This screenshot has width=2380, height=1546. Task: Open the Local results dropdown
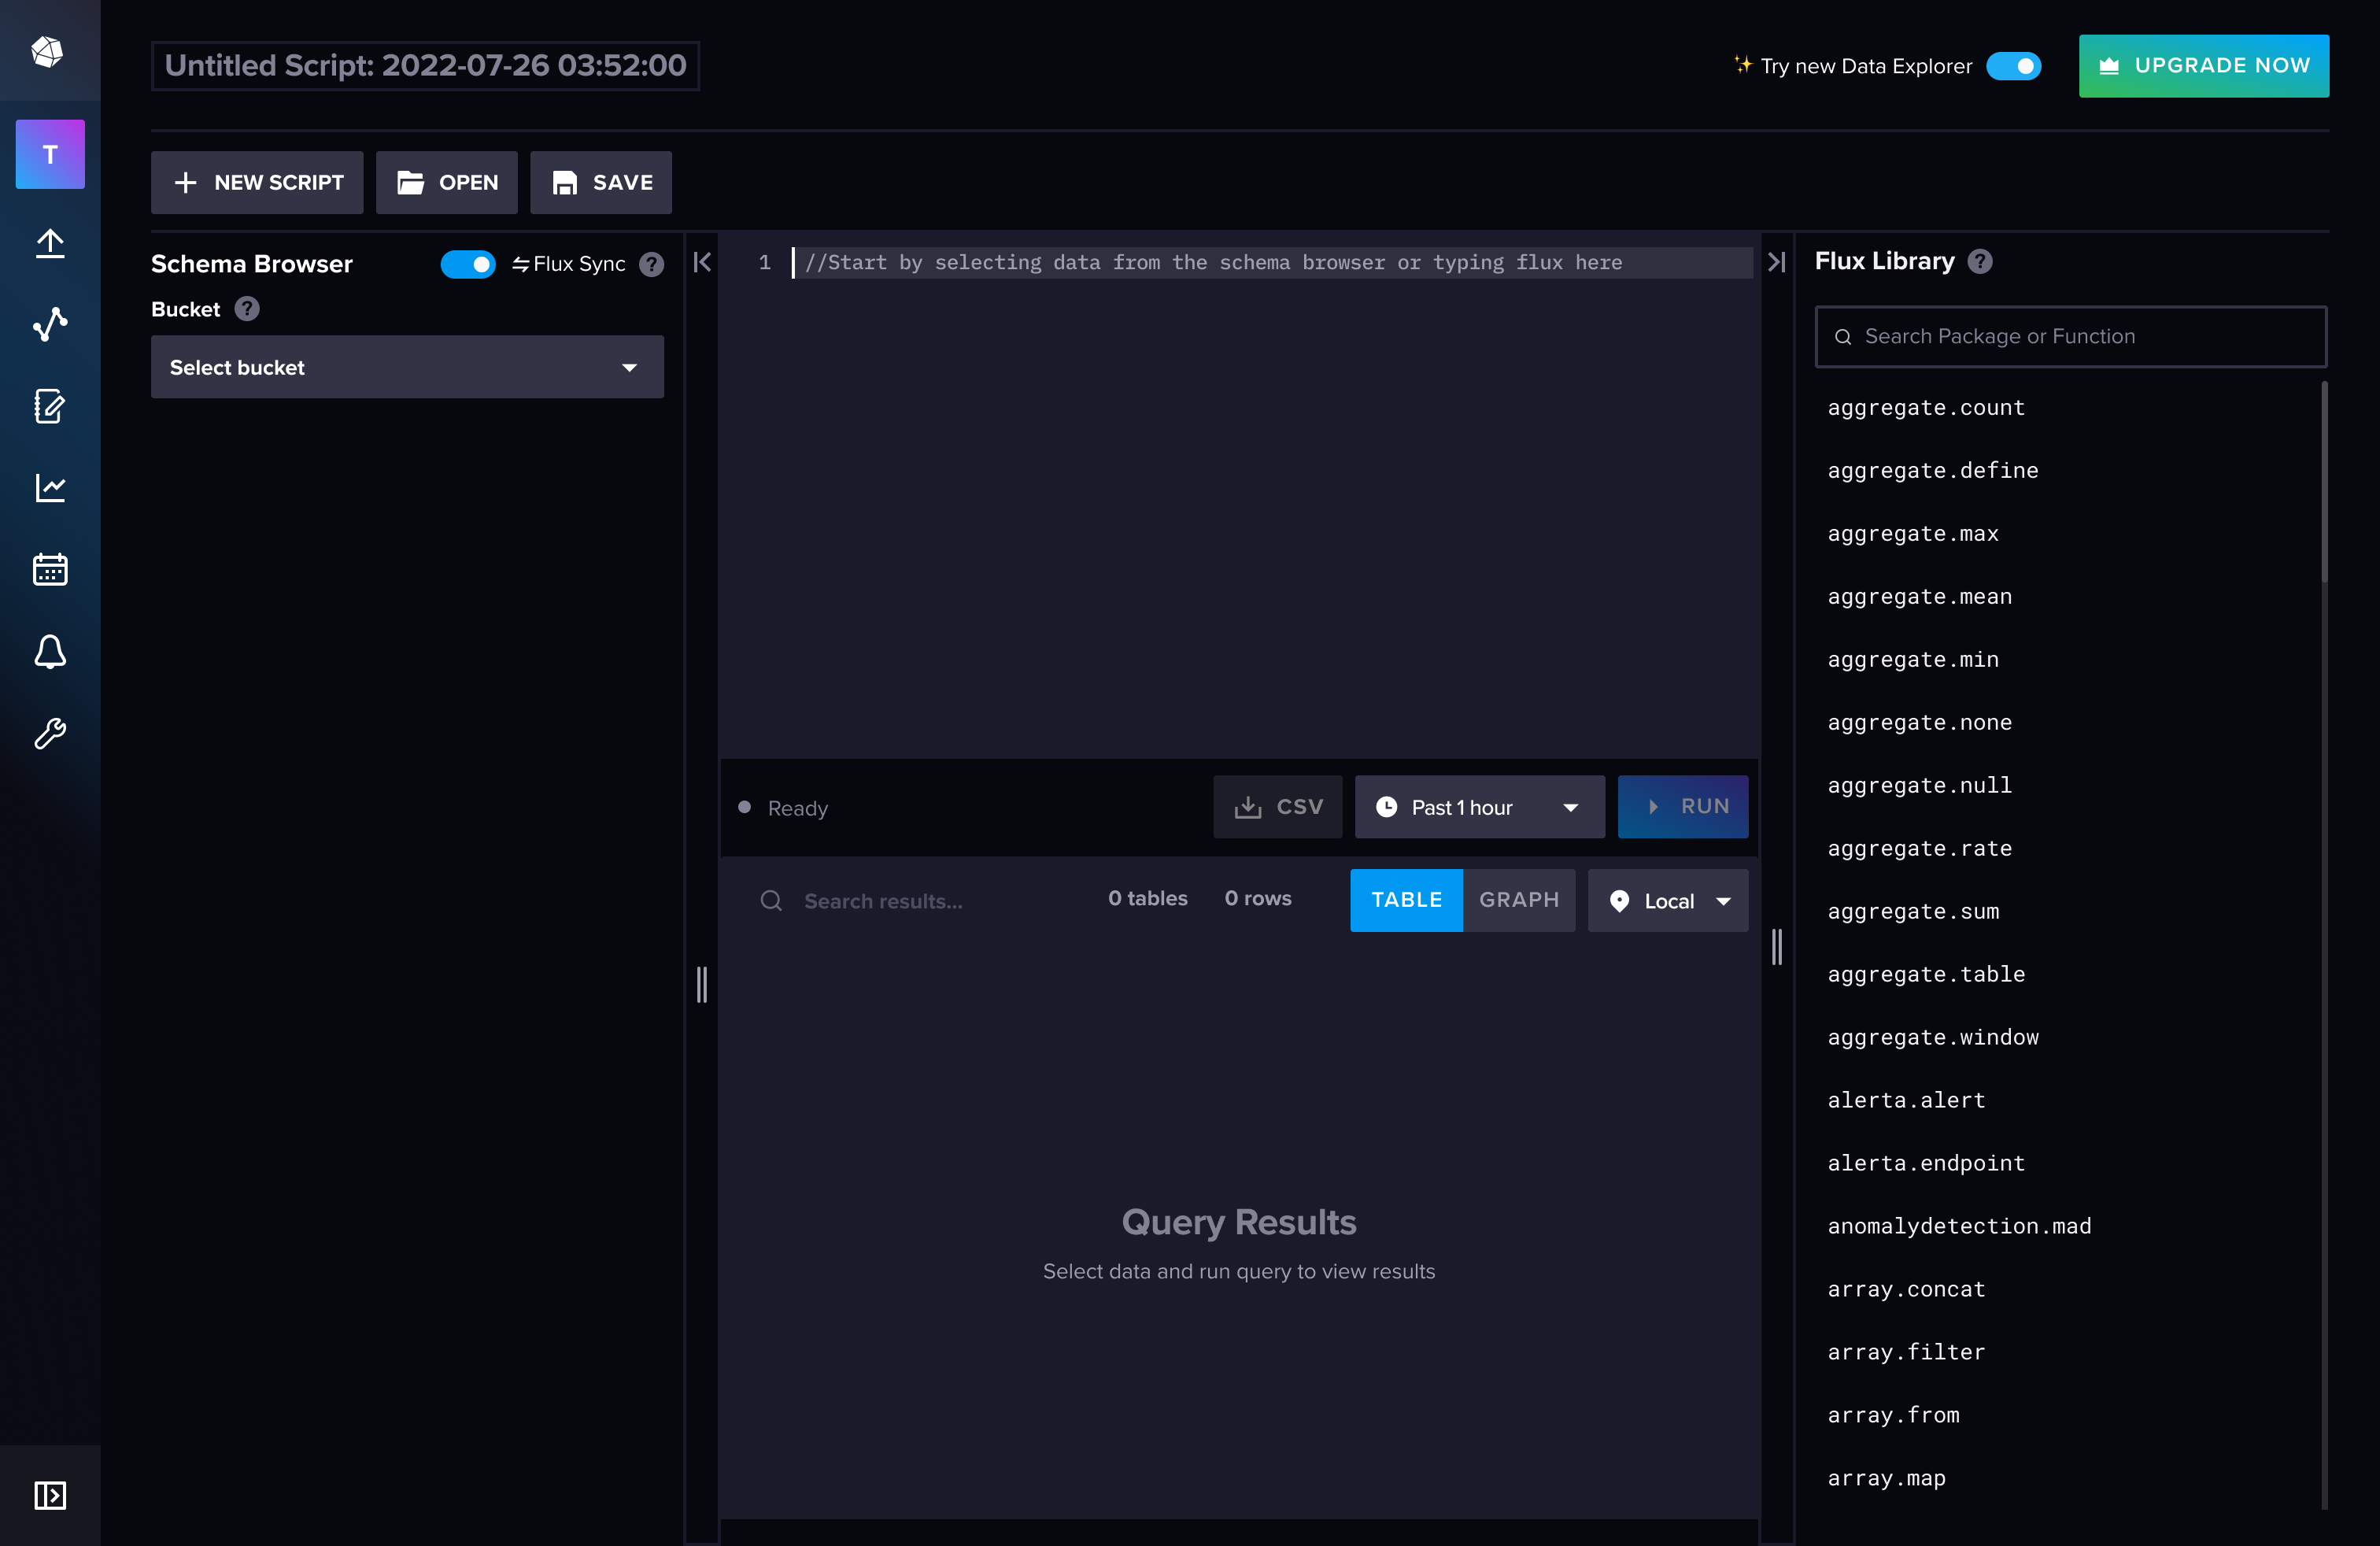point(1667,900)
